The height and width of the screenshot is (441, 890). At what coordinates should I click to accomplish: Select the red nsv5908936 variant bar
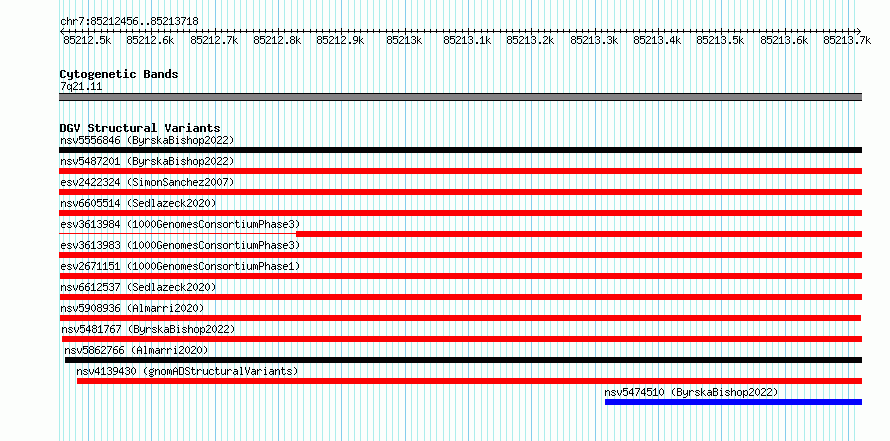coord(460,318)
